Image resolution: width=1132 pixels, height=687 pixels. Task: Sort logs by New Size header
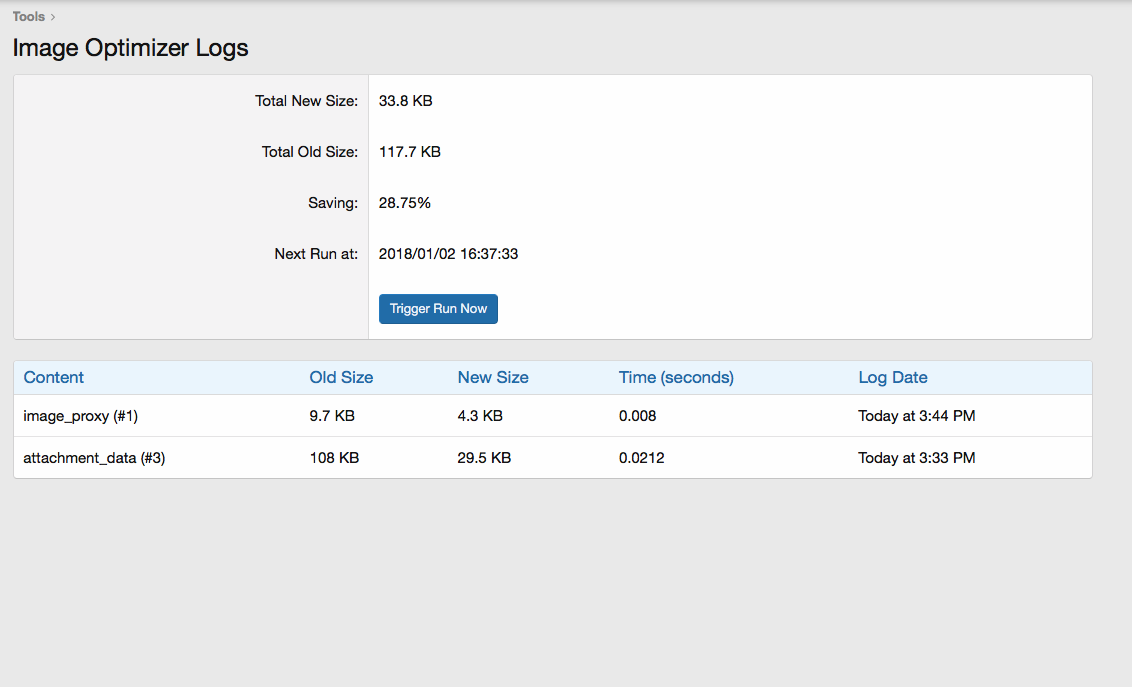pyautogui.click(x=493, y=377)
